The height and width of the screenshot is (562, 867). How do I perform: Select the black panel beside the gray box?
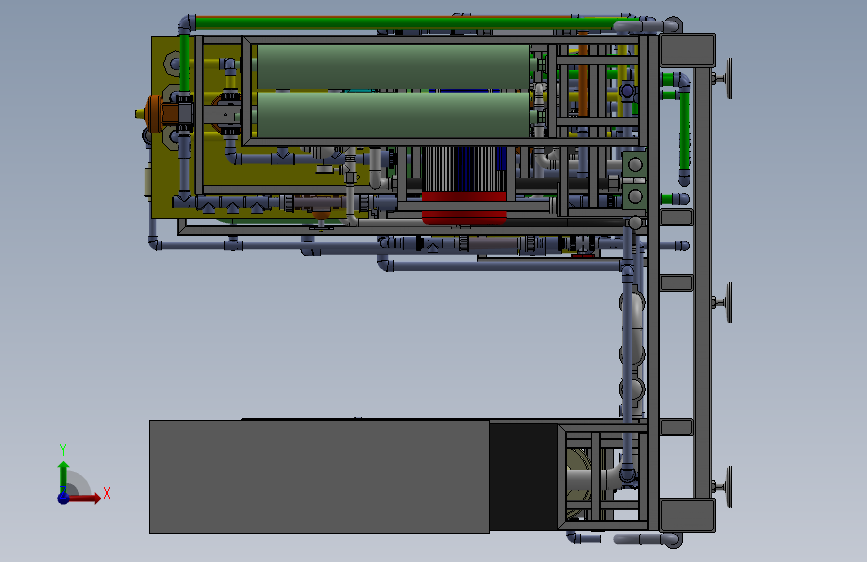click(x=524, y=477)
